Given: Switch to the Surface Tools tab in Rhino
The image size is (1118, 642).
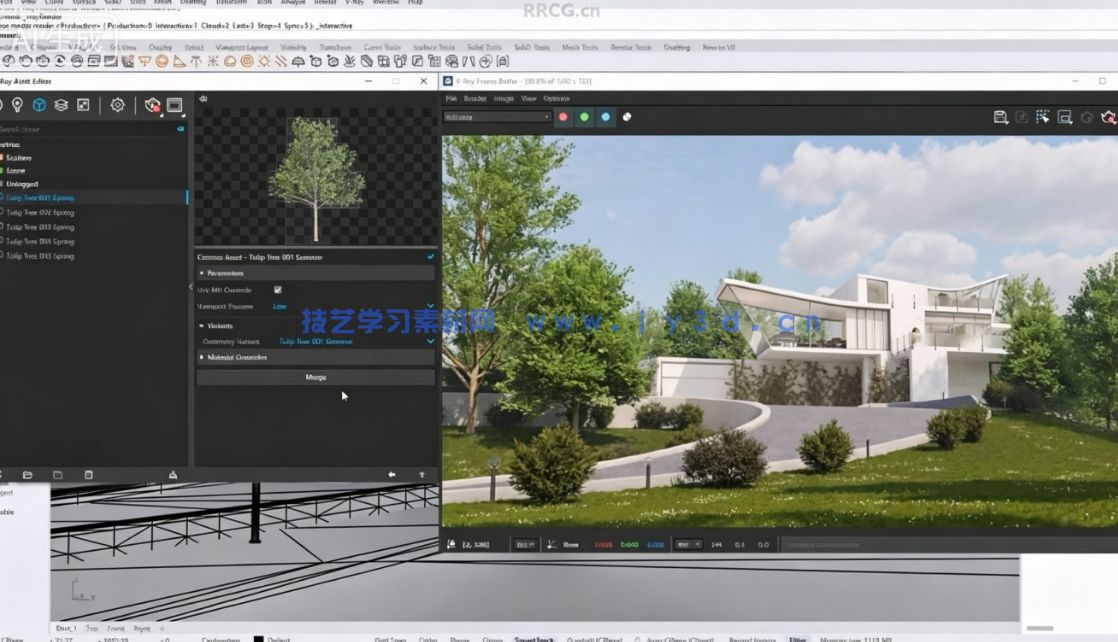Looking at the screenshot, I should coord(434,47).
